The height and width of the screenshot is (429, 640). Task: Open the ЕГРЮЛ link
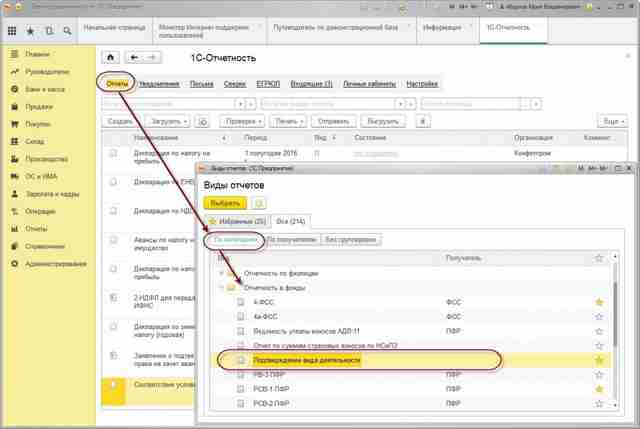(x=268, y=84)
